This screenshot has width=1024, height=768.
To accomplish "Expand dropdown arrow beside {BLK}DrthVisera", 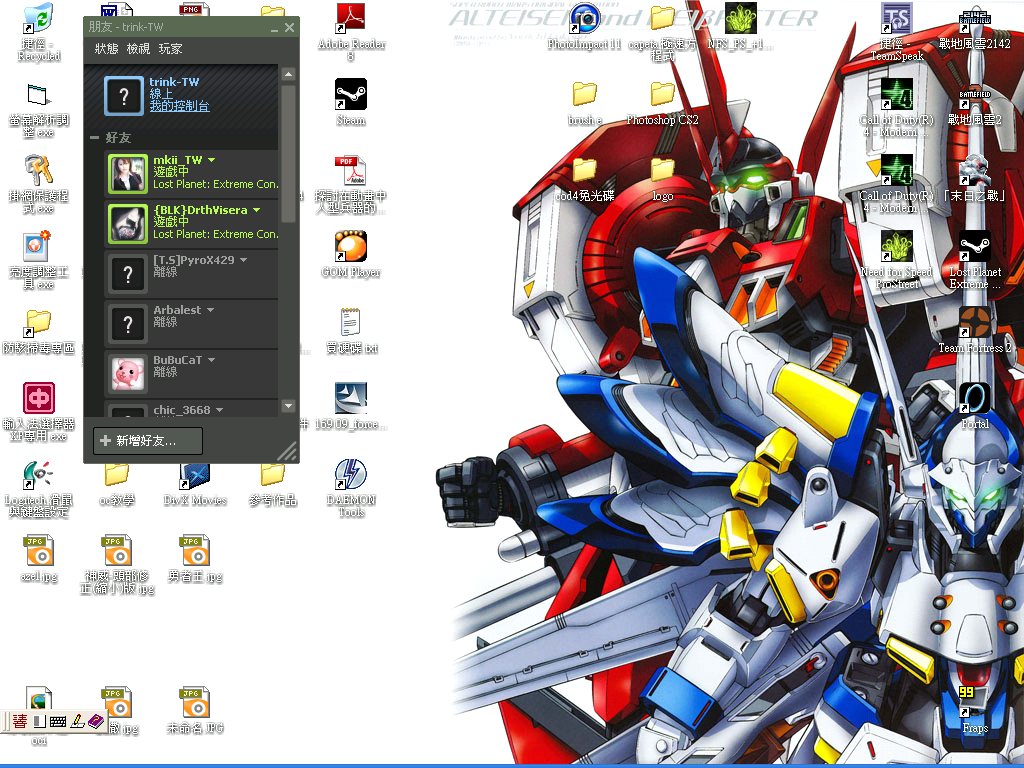I will pyautogui.click(x=257, y=210).
